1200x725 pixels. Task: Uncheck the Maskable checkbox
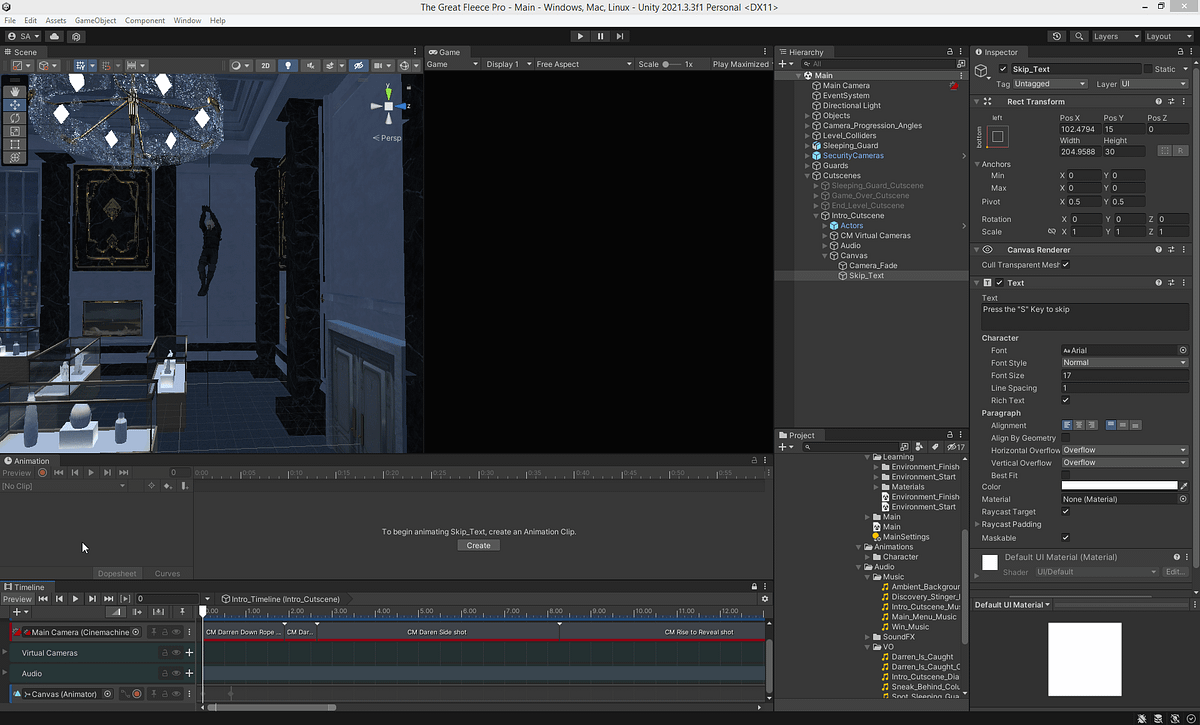pos(1065,538)
